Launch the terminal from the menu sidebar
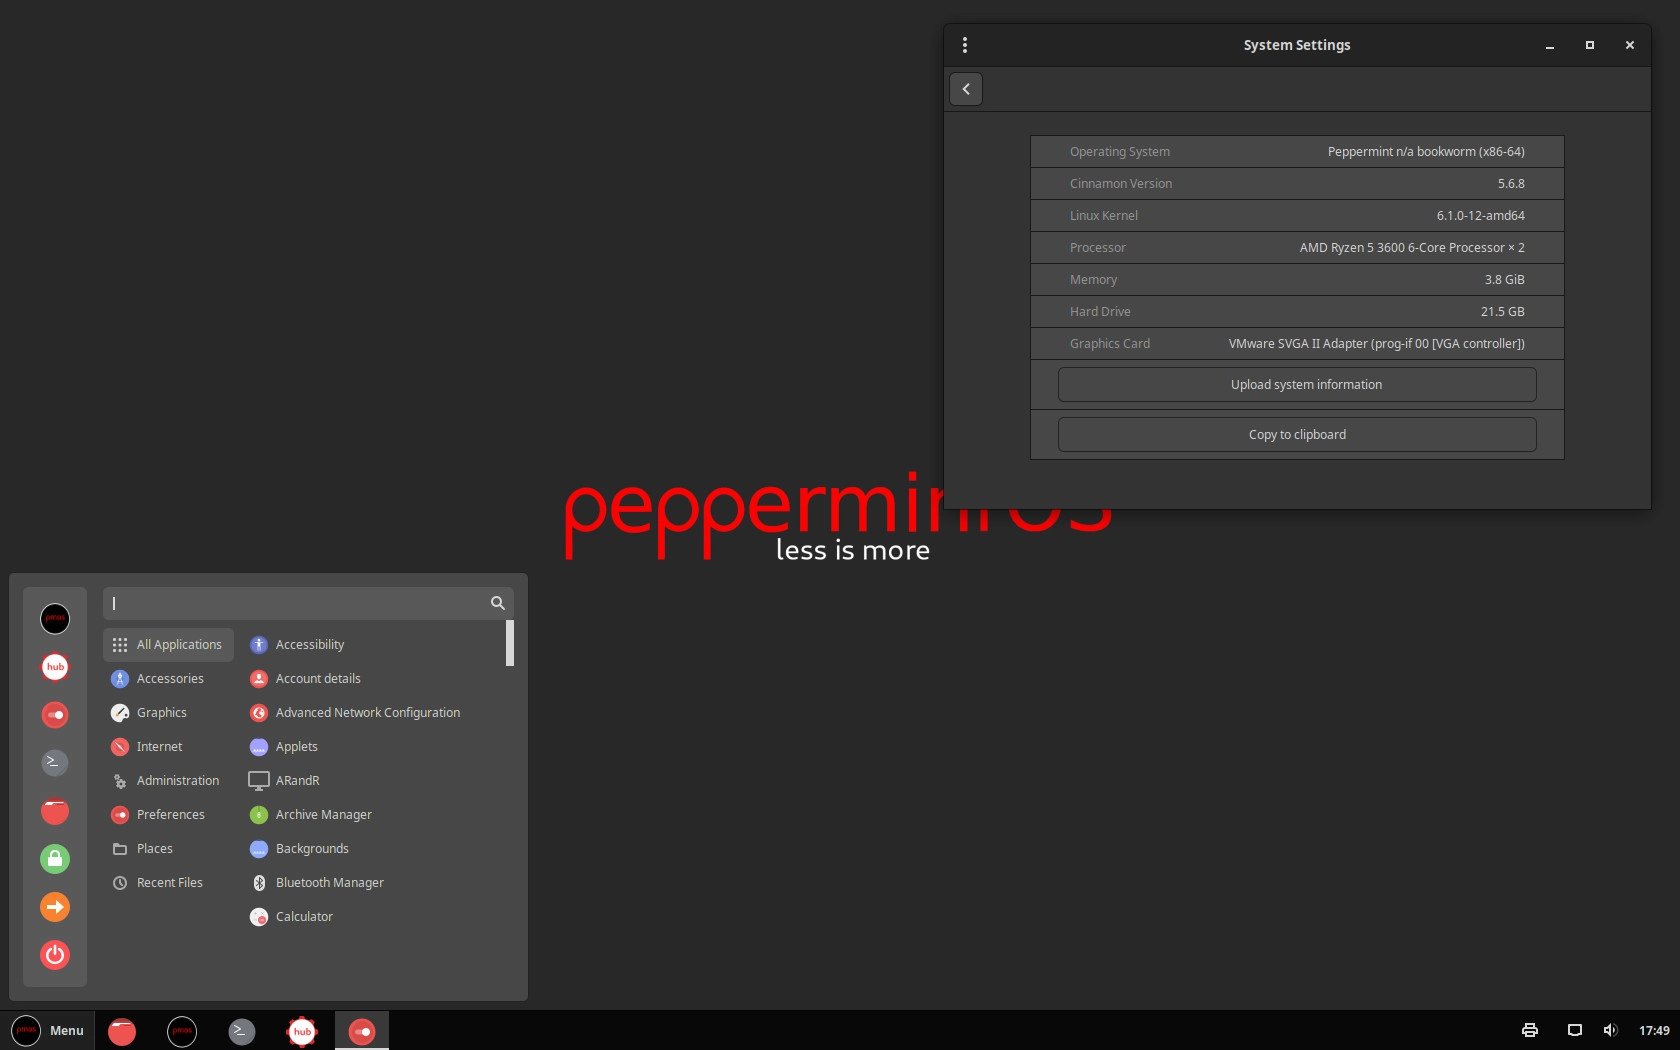The image size is (1680, 1050). pos(55,762)
